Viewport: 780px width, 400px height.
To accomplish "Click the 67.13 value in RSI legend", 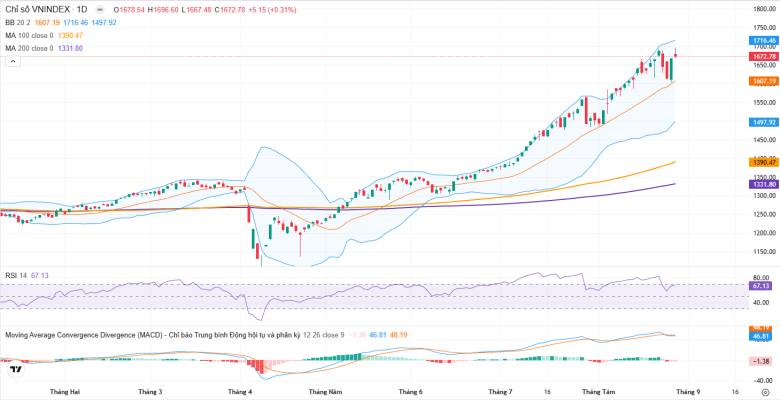I will [x=39, y=275].
